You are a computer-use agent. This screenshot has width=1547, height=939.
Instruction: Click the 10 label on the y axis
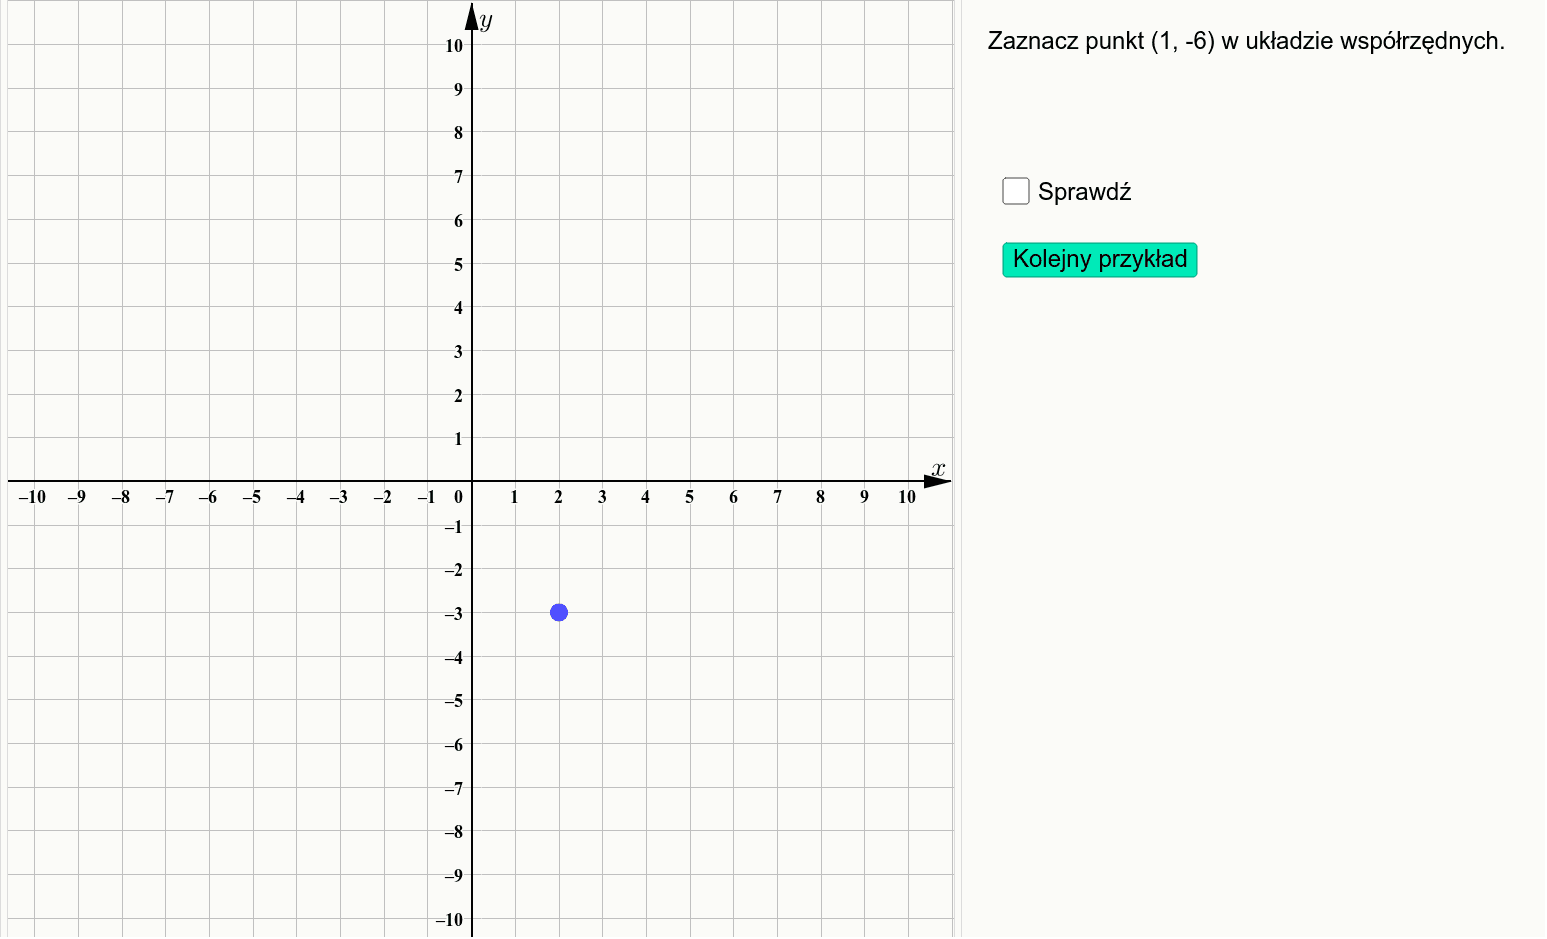[455, 46]
